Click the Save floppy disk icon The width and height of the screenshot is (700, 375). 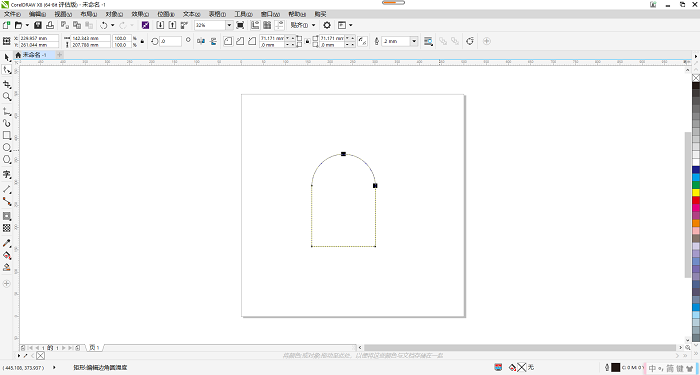(38, 25)
